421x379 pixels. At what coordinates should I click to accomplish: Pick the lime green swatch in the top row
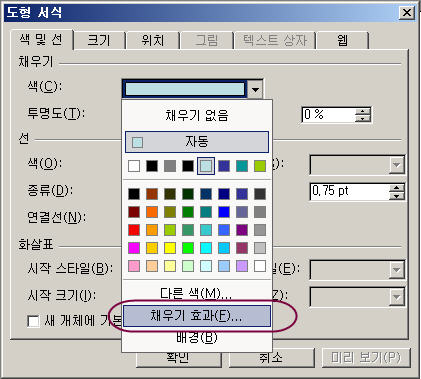(260, 166)
